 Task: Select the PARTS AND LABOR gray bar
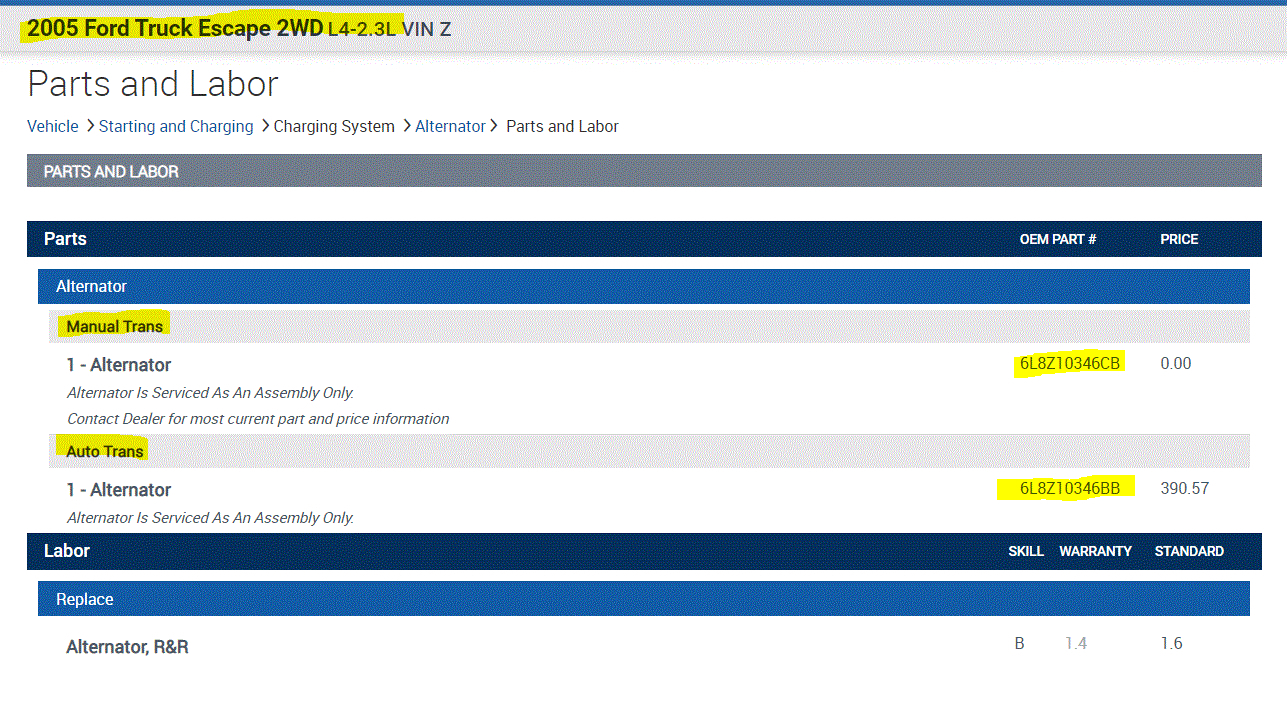pos(644,171)
